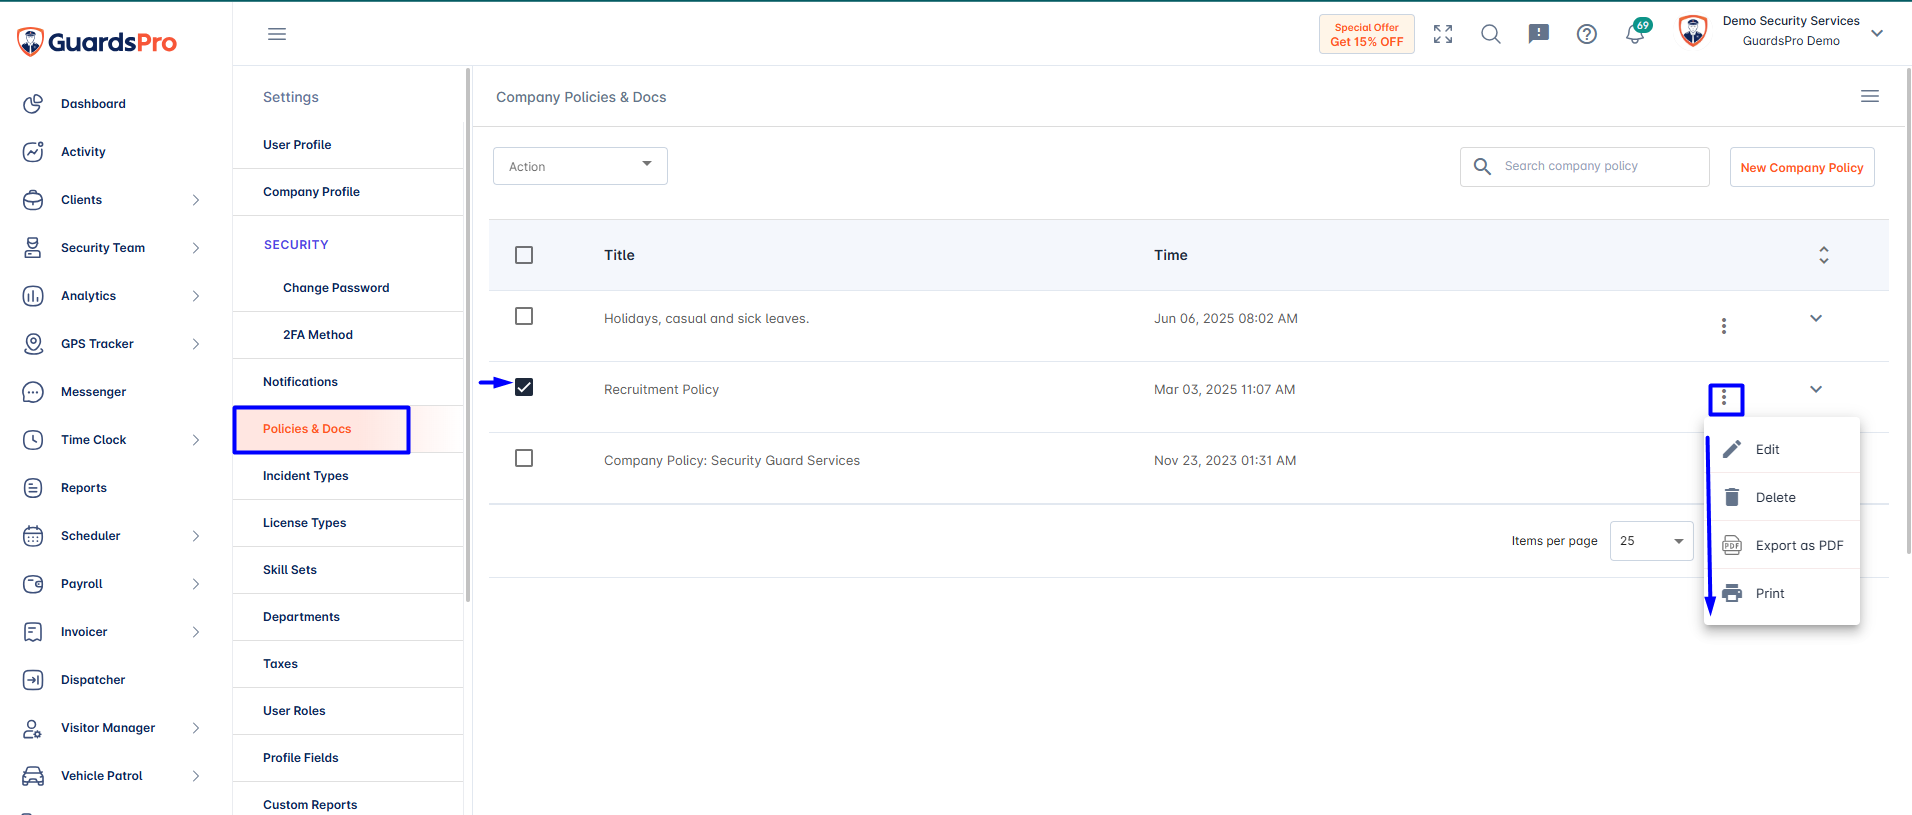Check the Holidays, casual and sick leaves checkbox
This screenshot has height=815, width=1912.
[524, 316]
